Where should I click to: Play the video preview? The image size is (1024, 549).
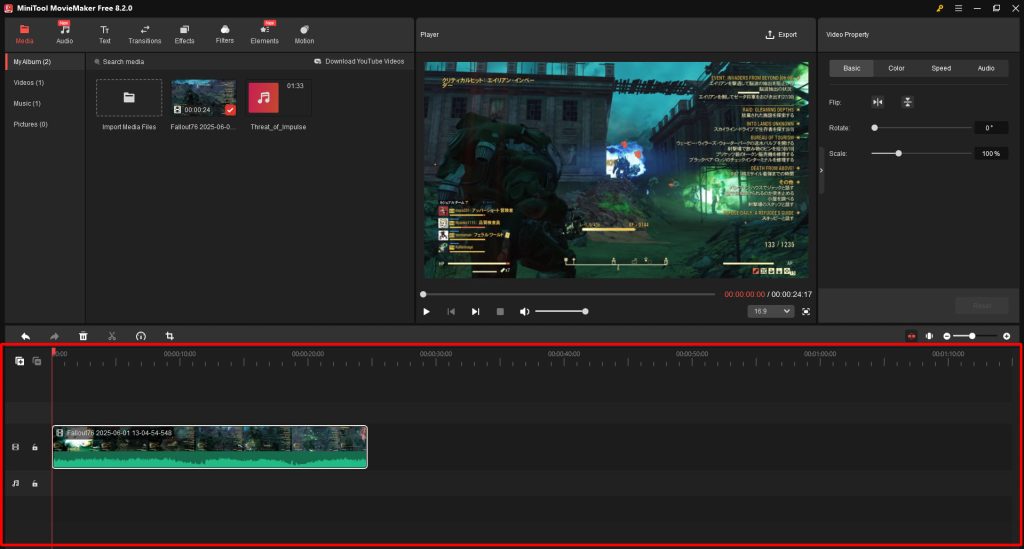[x=426, y=312]
